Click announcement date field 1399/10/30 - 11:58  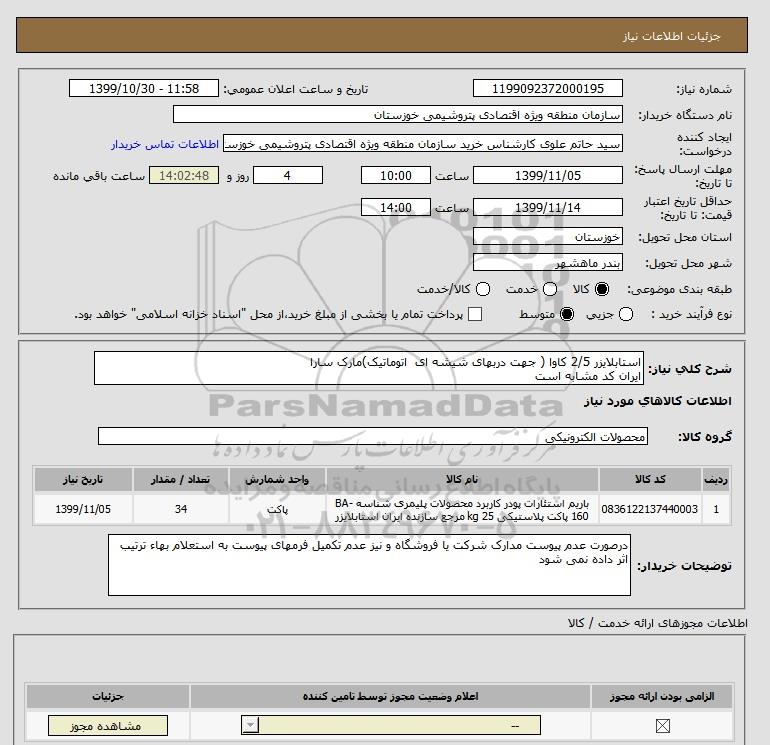click(x=144, y=89)
